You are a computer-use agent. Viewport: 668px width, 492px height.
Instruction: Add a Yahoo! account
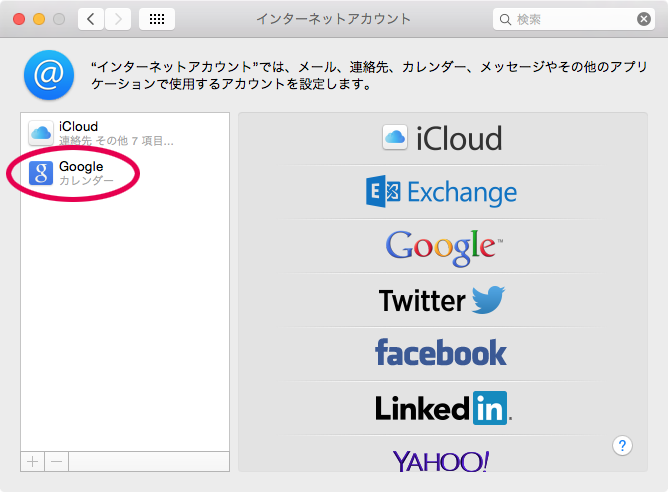[442, 459]
